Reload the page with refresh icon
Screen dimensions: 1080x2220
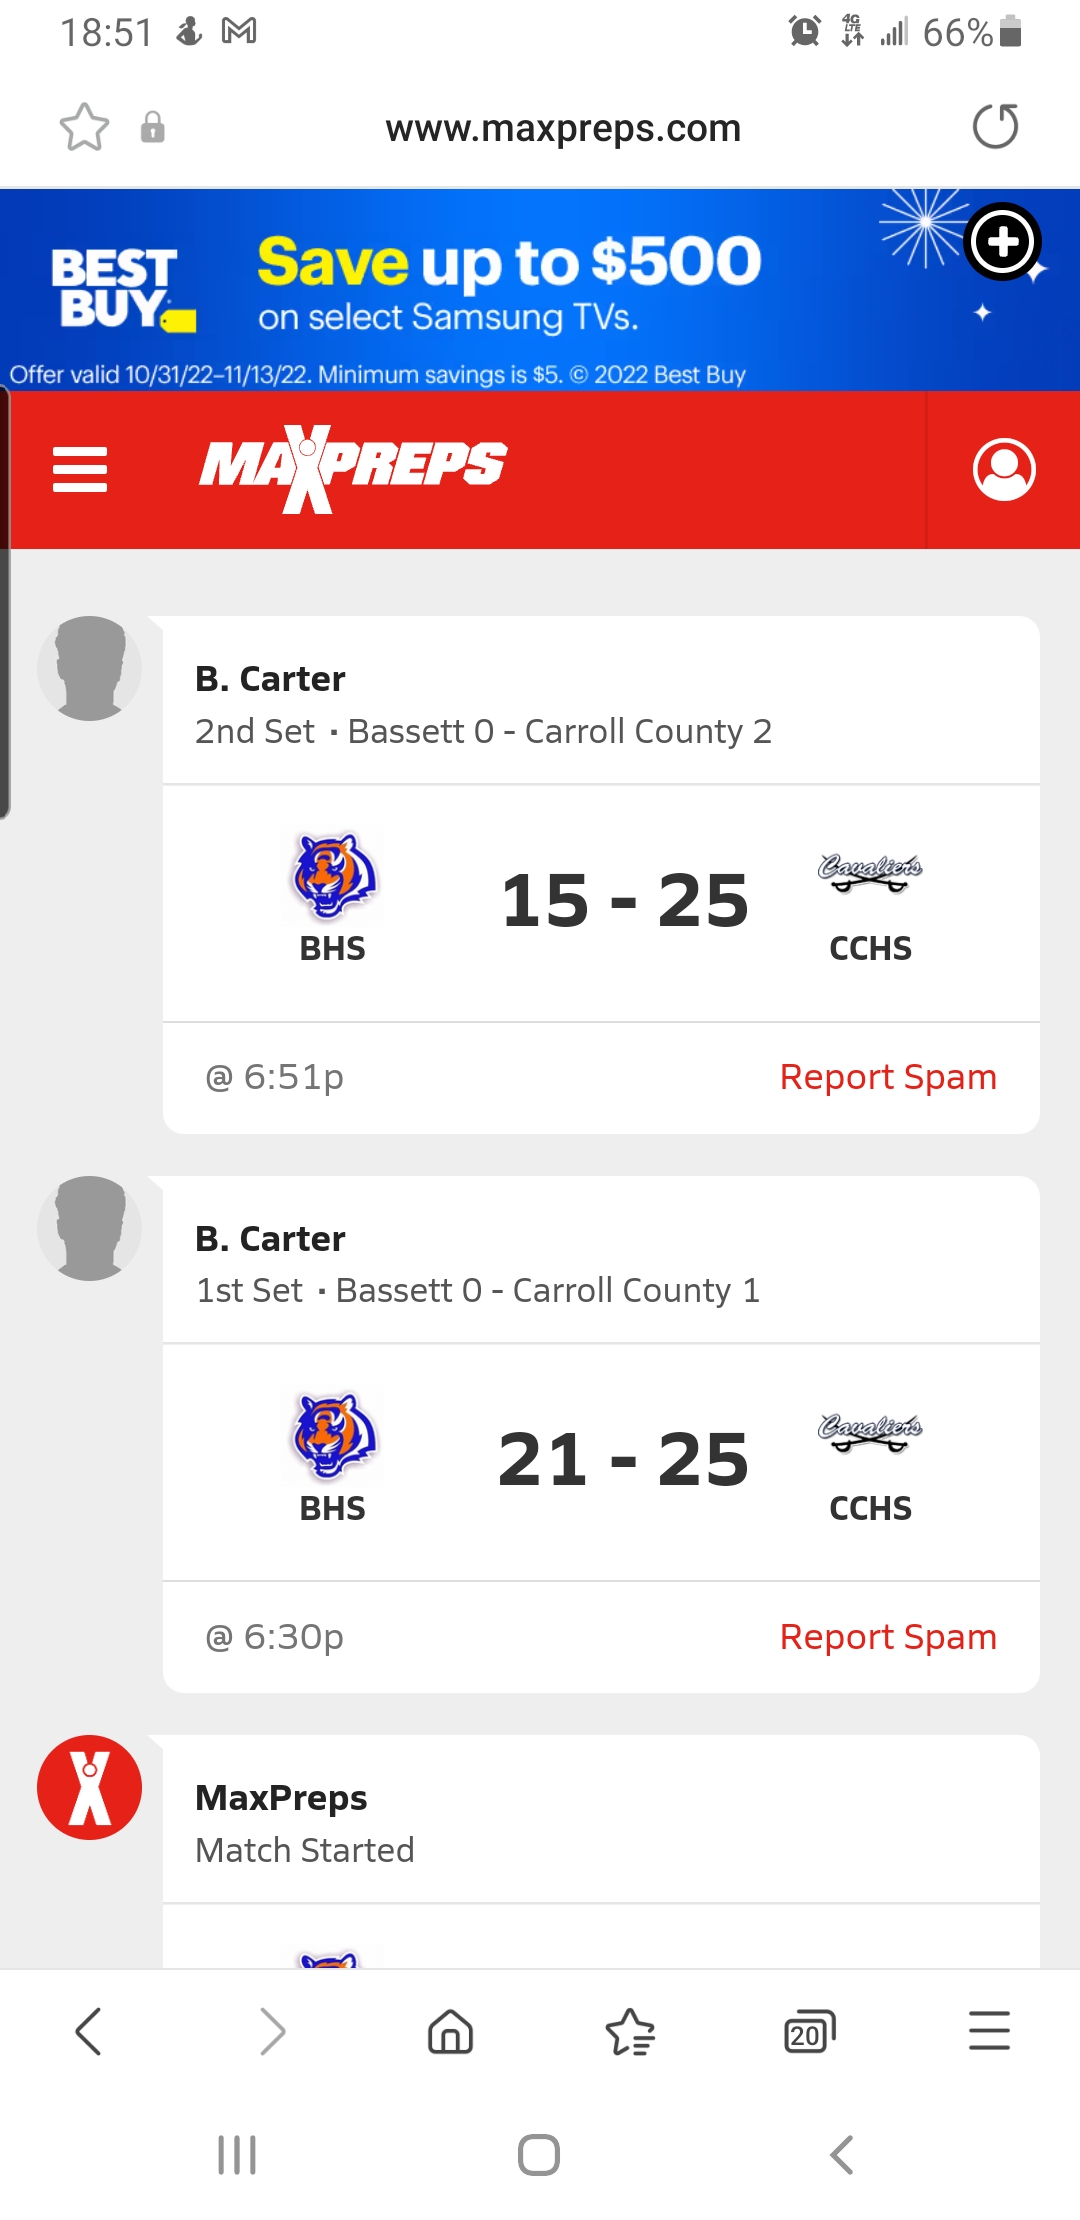[x=995, y=127]
